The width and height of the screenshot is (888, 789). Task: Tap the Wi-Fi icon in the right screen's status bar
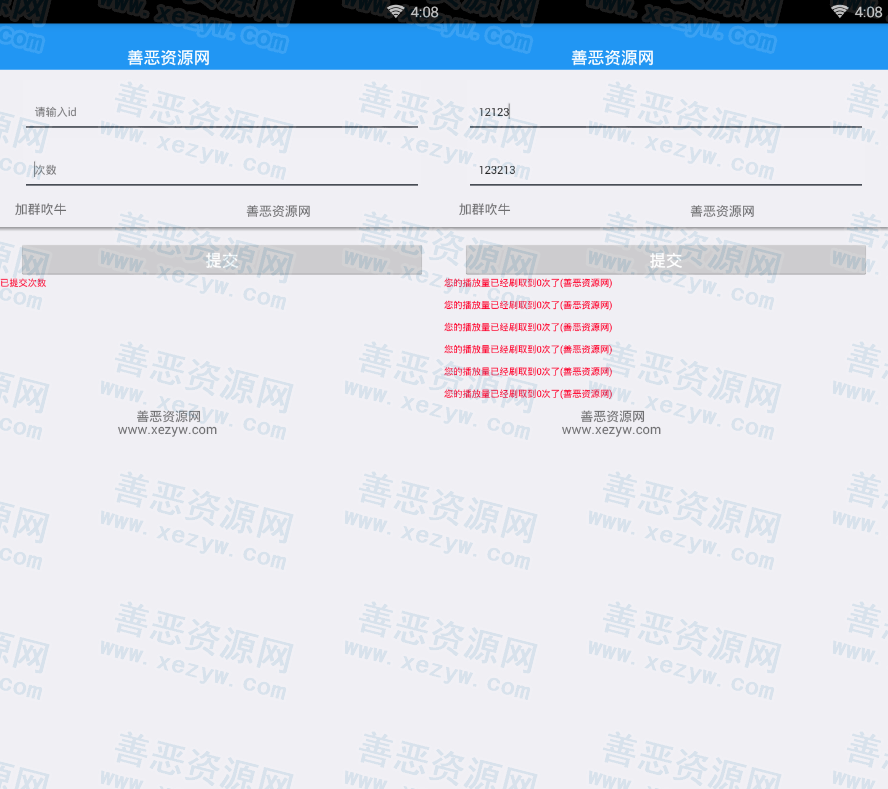[x=840, y=12]
